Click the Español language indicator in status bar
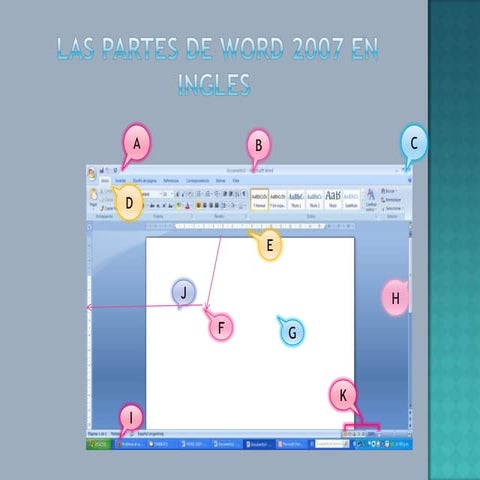The height and width of the screenshot is (480, 480). coord(150,434)
